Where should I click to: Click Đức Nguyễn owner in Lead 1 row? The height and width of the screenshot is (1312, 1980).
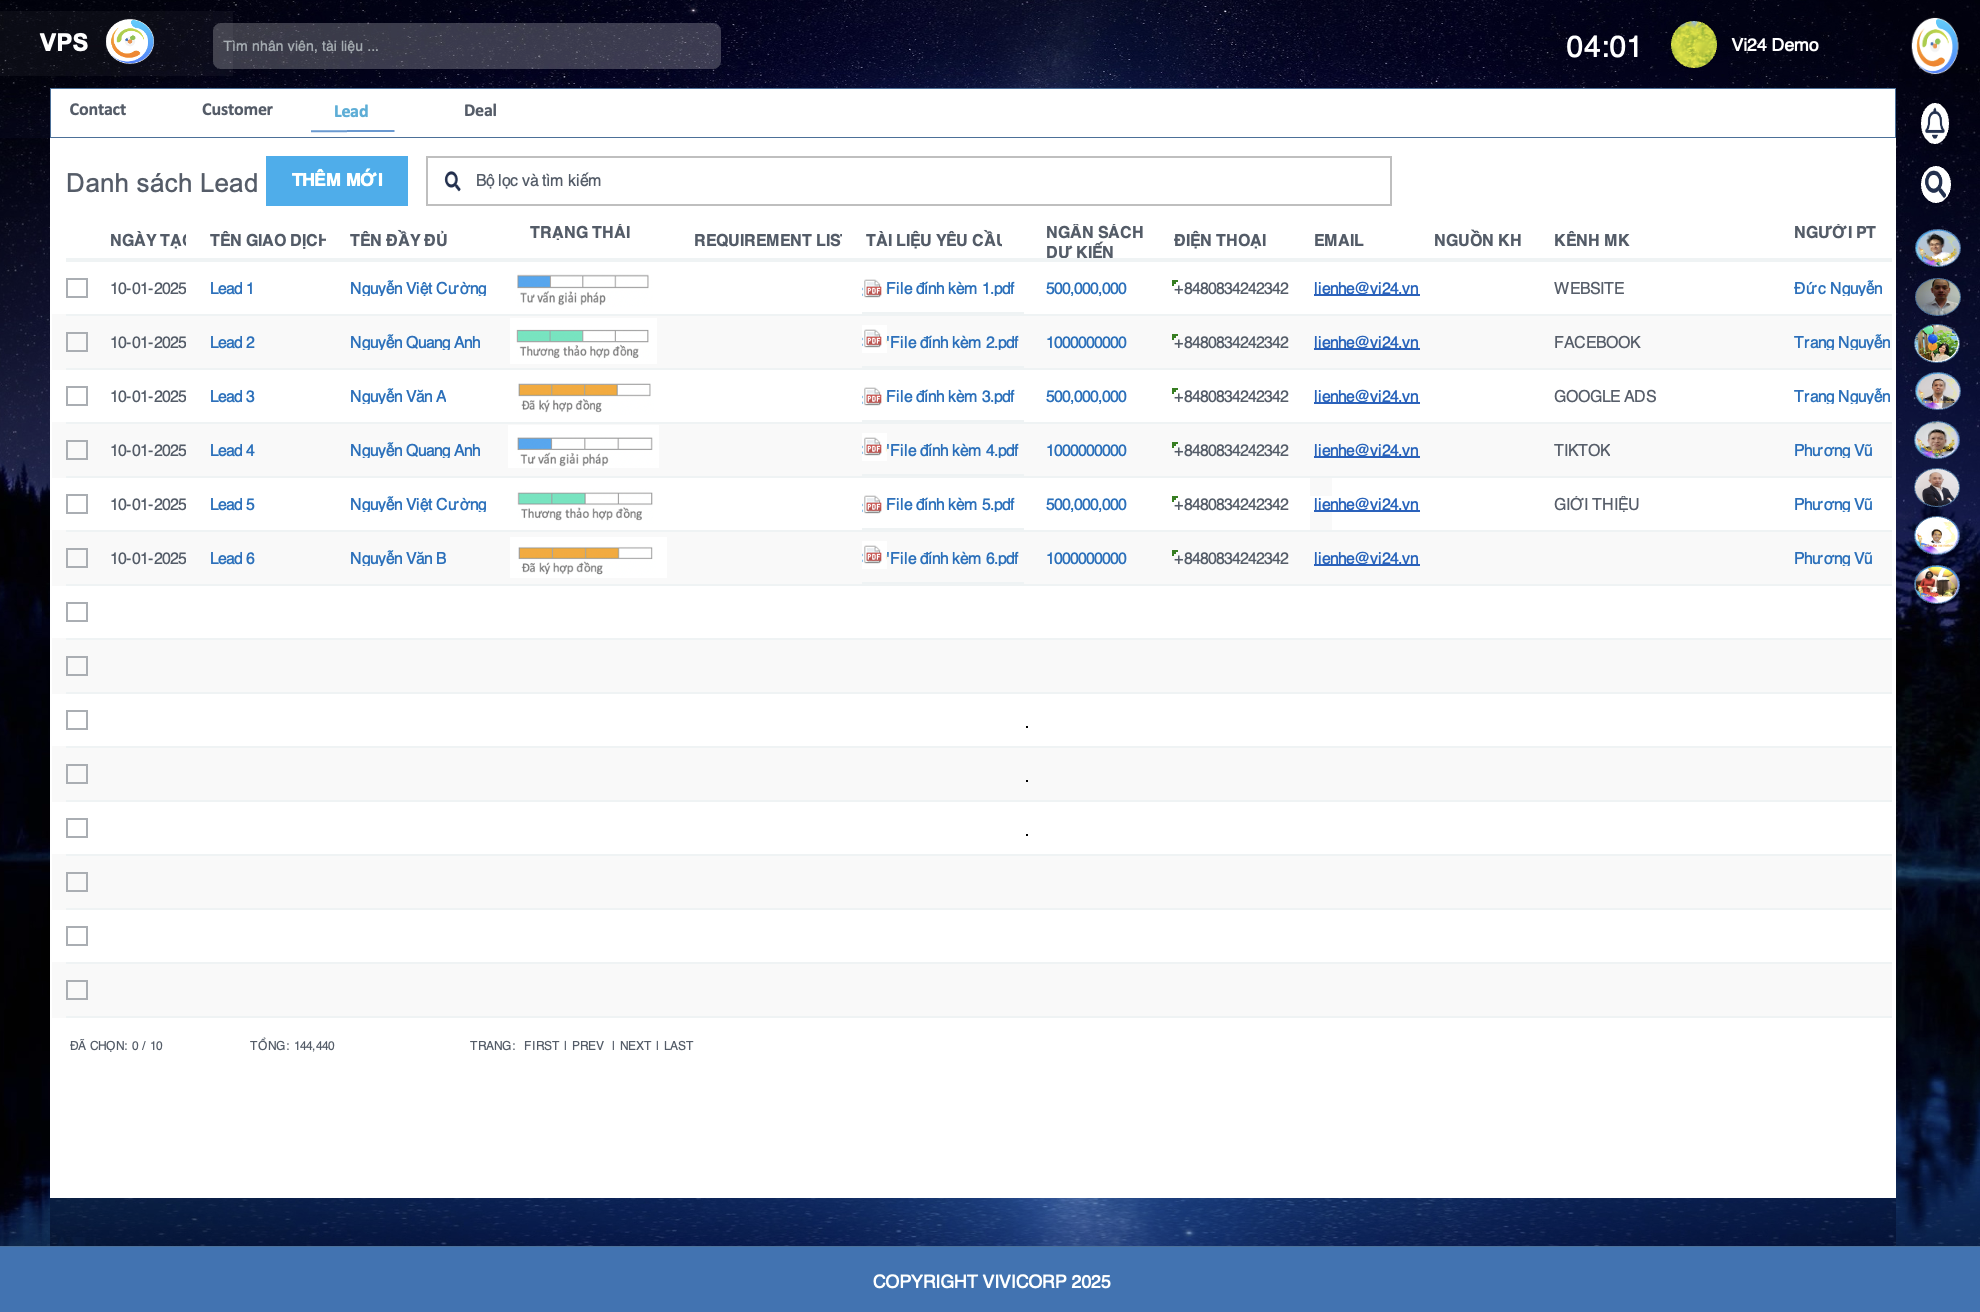[1837, 288]
